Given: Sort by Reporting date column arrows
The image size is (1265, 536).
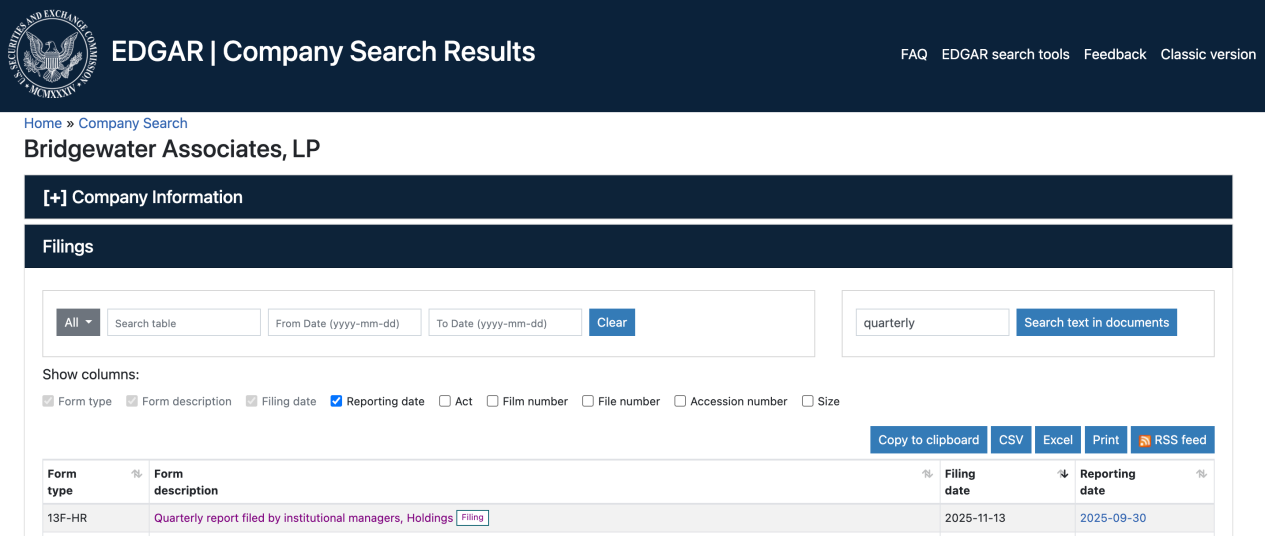Looking at the screenshot, I should coord(1201,474).
